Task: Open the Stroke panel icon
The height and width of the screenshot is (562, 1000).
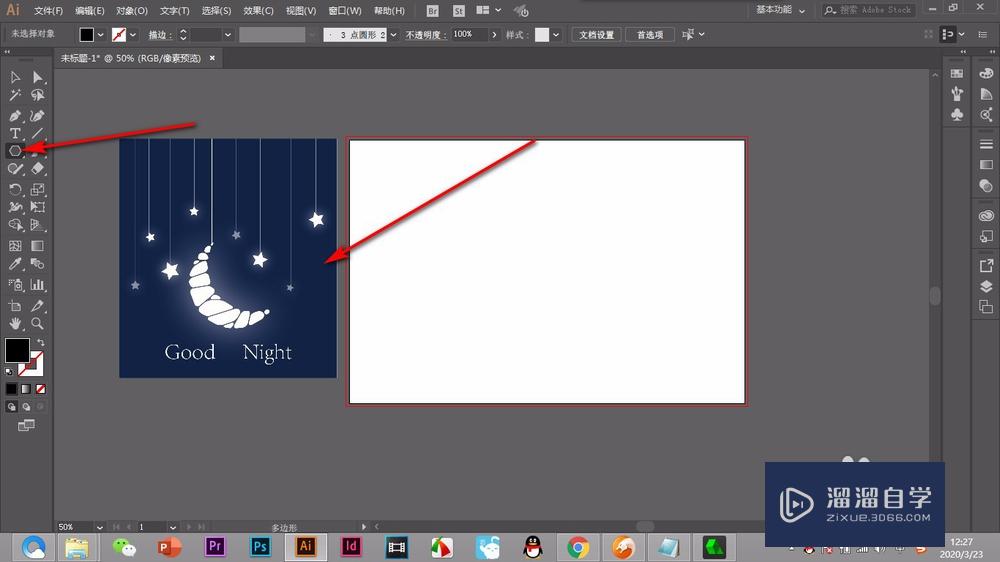Action: pos(986,144)
